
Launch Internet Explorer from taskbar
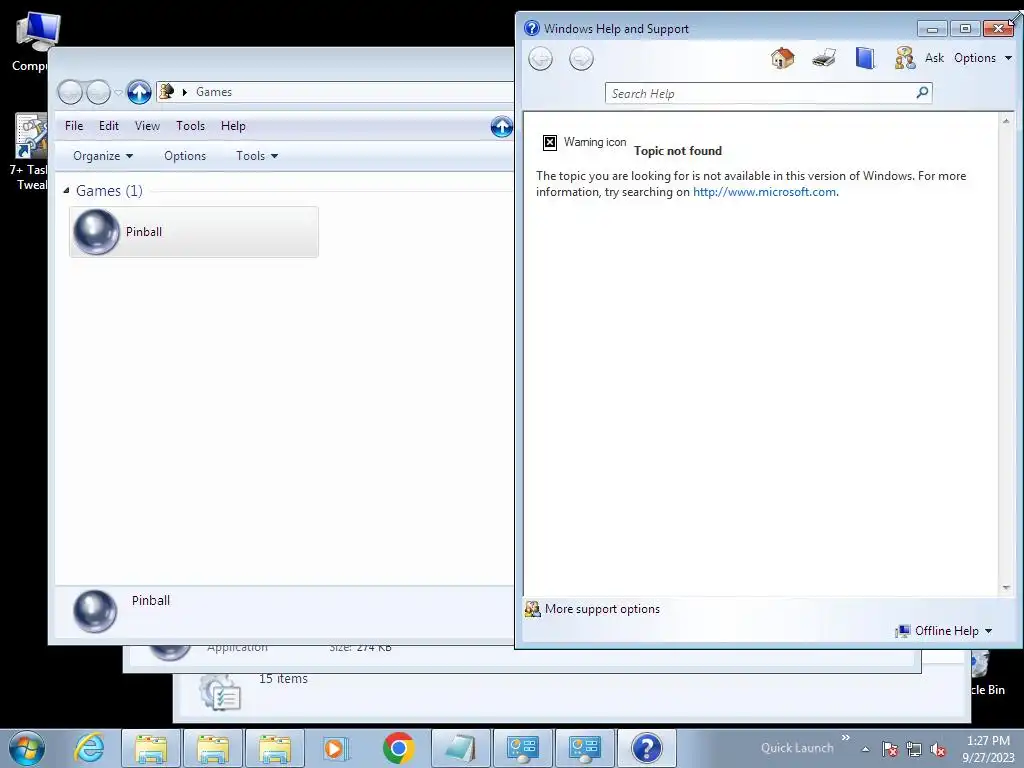(89, 748)
